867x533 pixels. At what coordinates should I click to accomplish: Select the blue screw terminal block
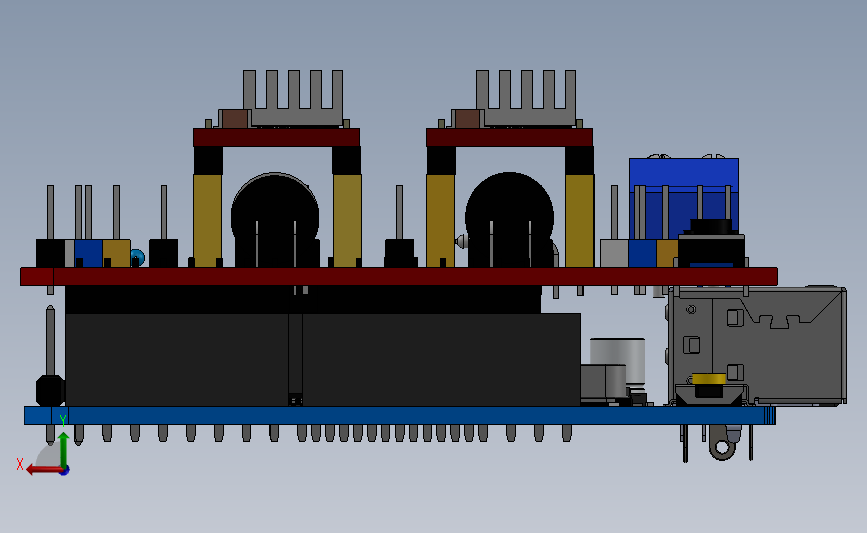[684, 198]
